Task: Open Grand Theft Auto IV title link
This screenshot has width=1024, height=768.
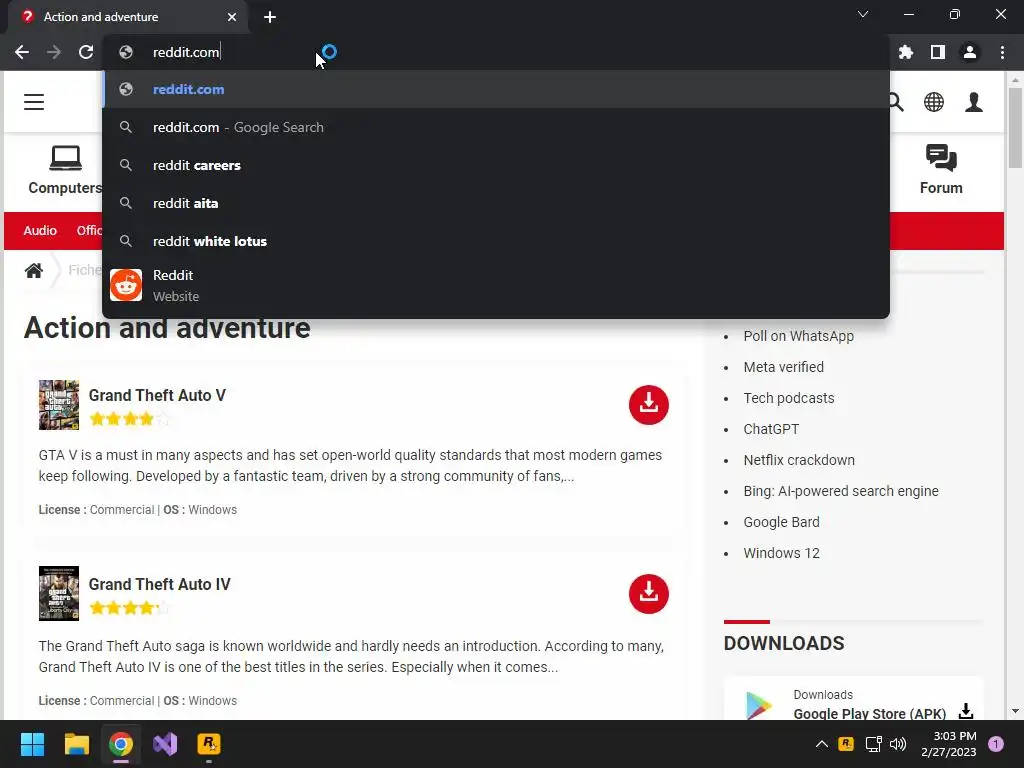Action: coord(159,584)
